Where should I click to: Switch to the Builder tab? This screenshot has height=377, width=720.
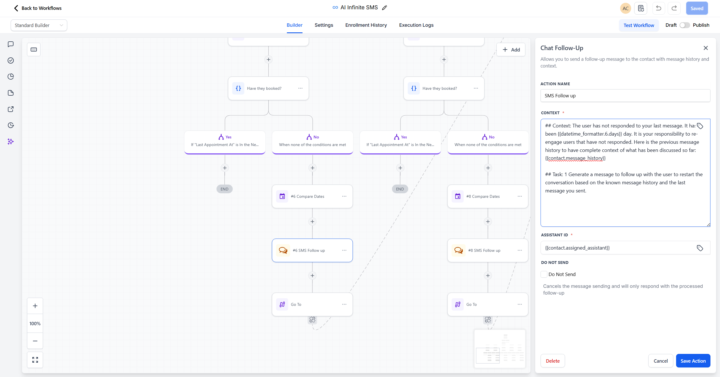294,25
